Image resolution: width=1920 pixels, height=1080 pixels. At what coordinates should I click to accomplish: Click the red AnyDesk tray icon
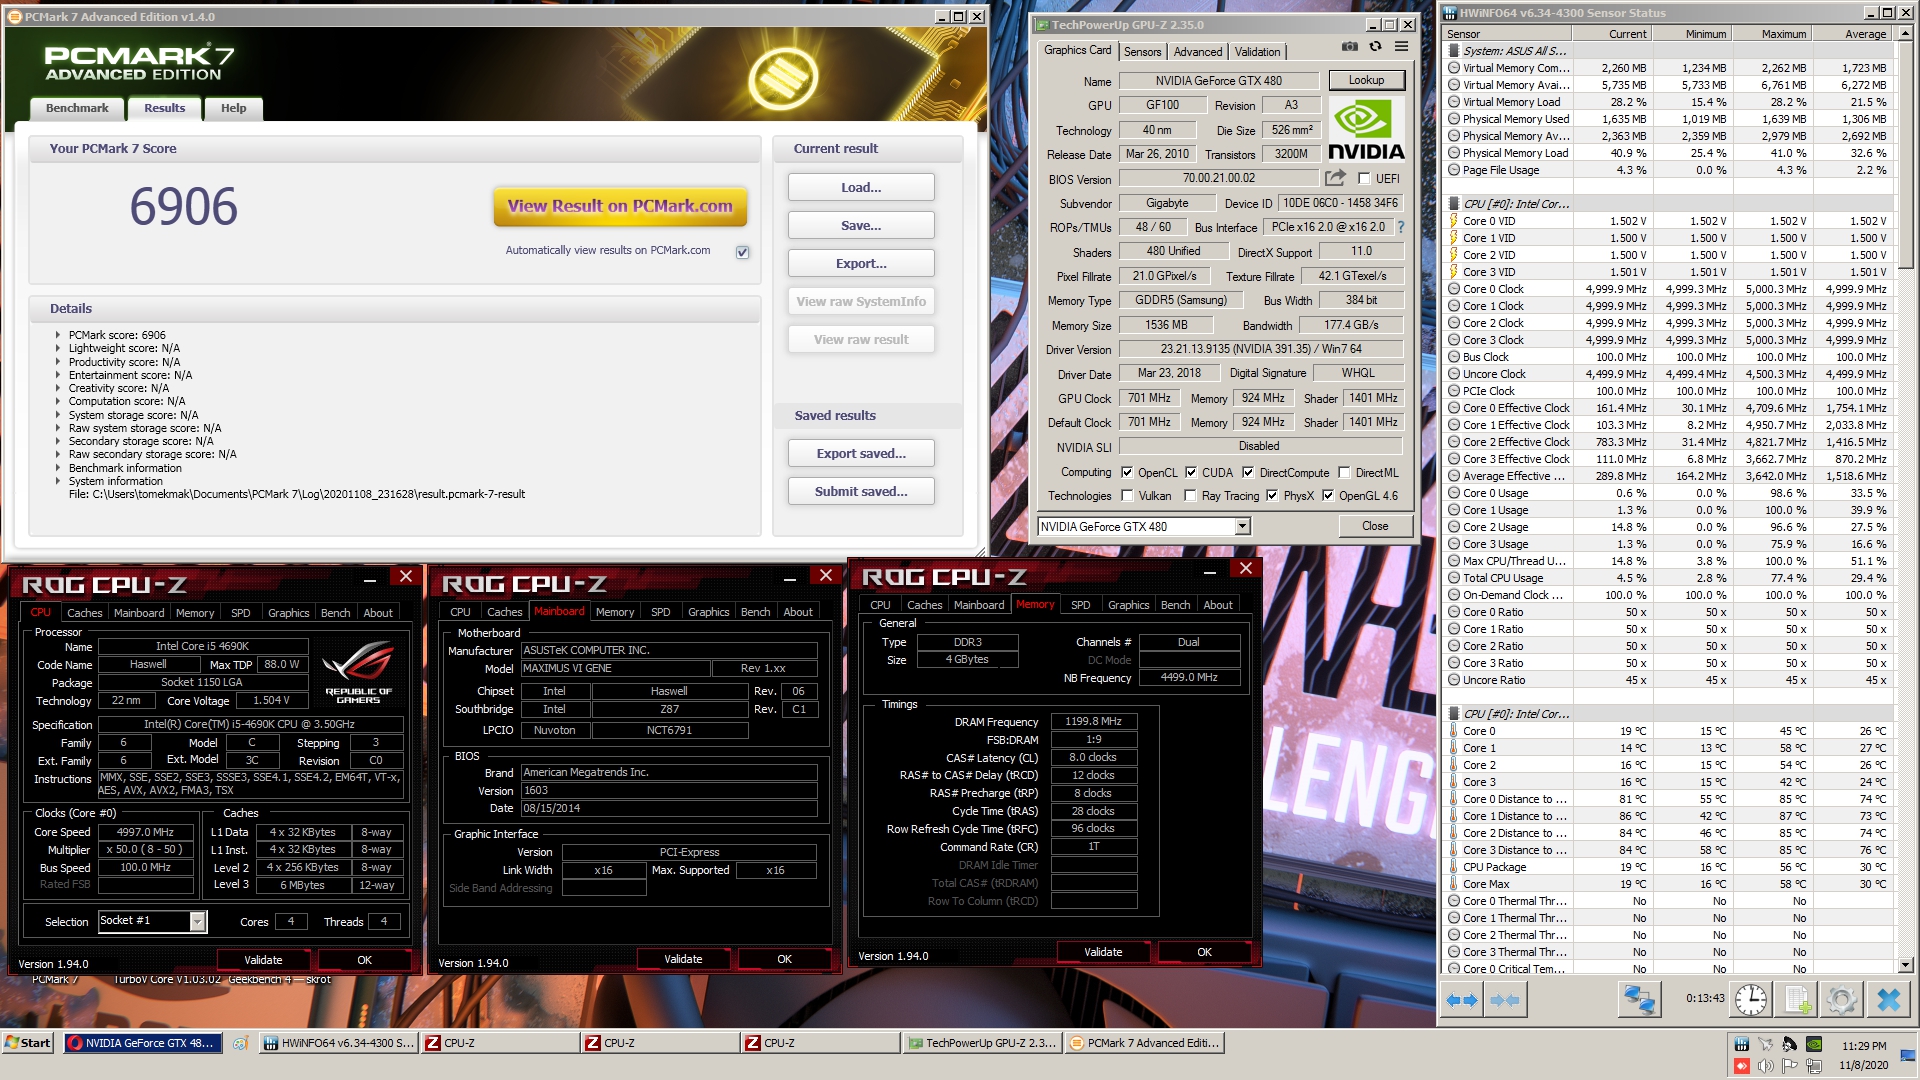click(x=1742, y=1066)
